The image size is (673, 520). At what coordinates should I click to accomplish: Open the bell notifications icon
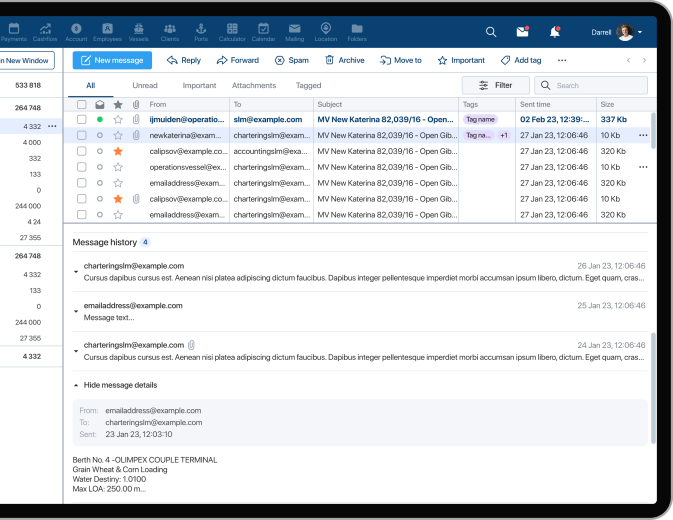[x=555, y=32]
